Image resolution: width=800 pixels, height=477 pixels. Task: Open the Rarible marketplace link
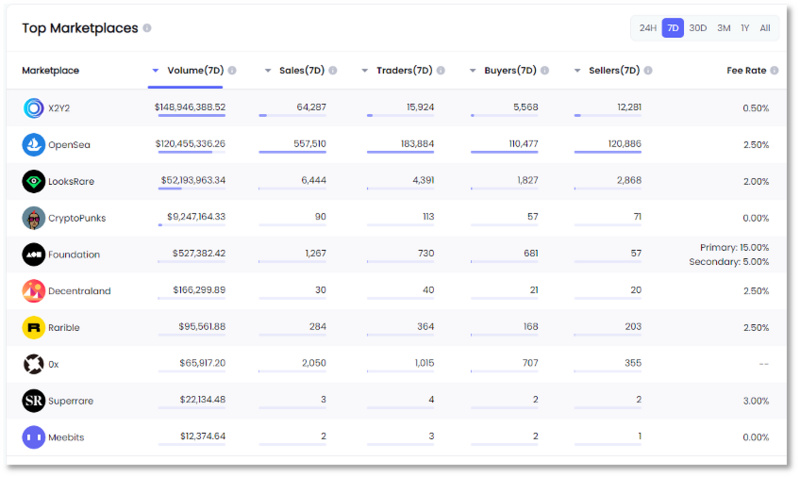(64, 328)
